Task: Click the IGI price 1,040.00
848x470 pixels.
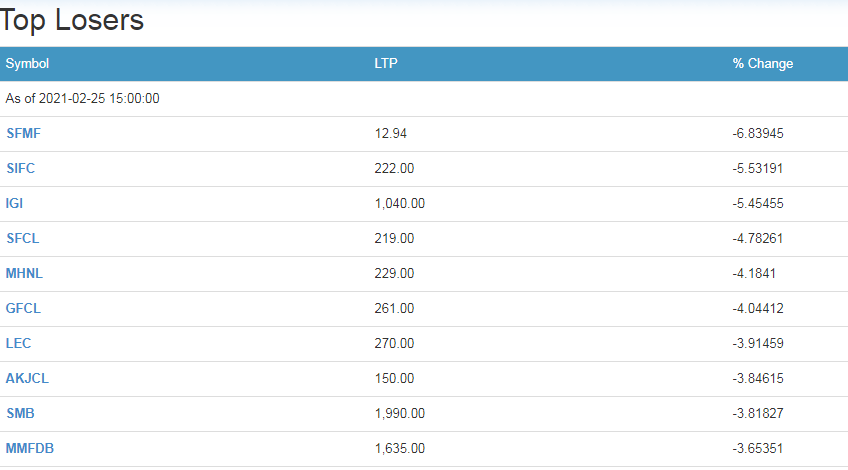Action: (x=399, y=203)
